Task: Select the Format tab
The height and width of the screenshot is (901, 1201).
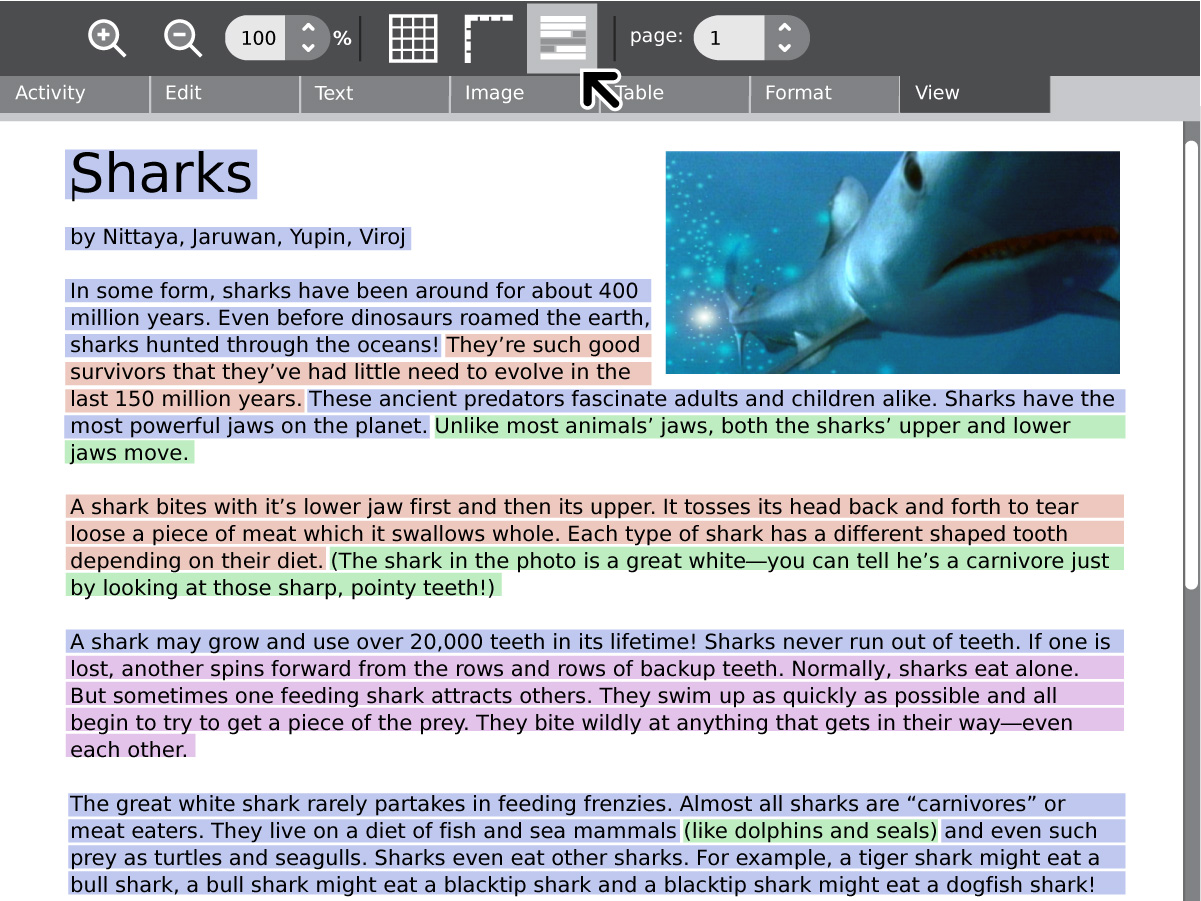Action: click(824, 94)
